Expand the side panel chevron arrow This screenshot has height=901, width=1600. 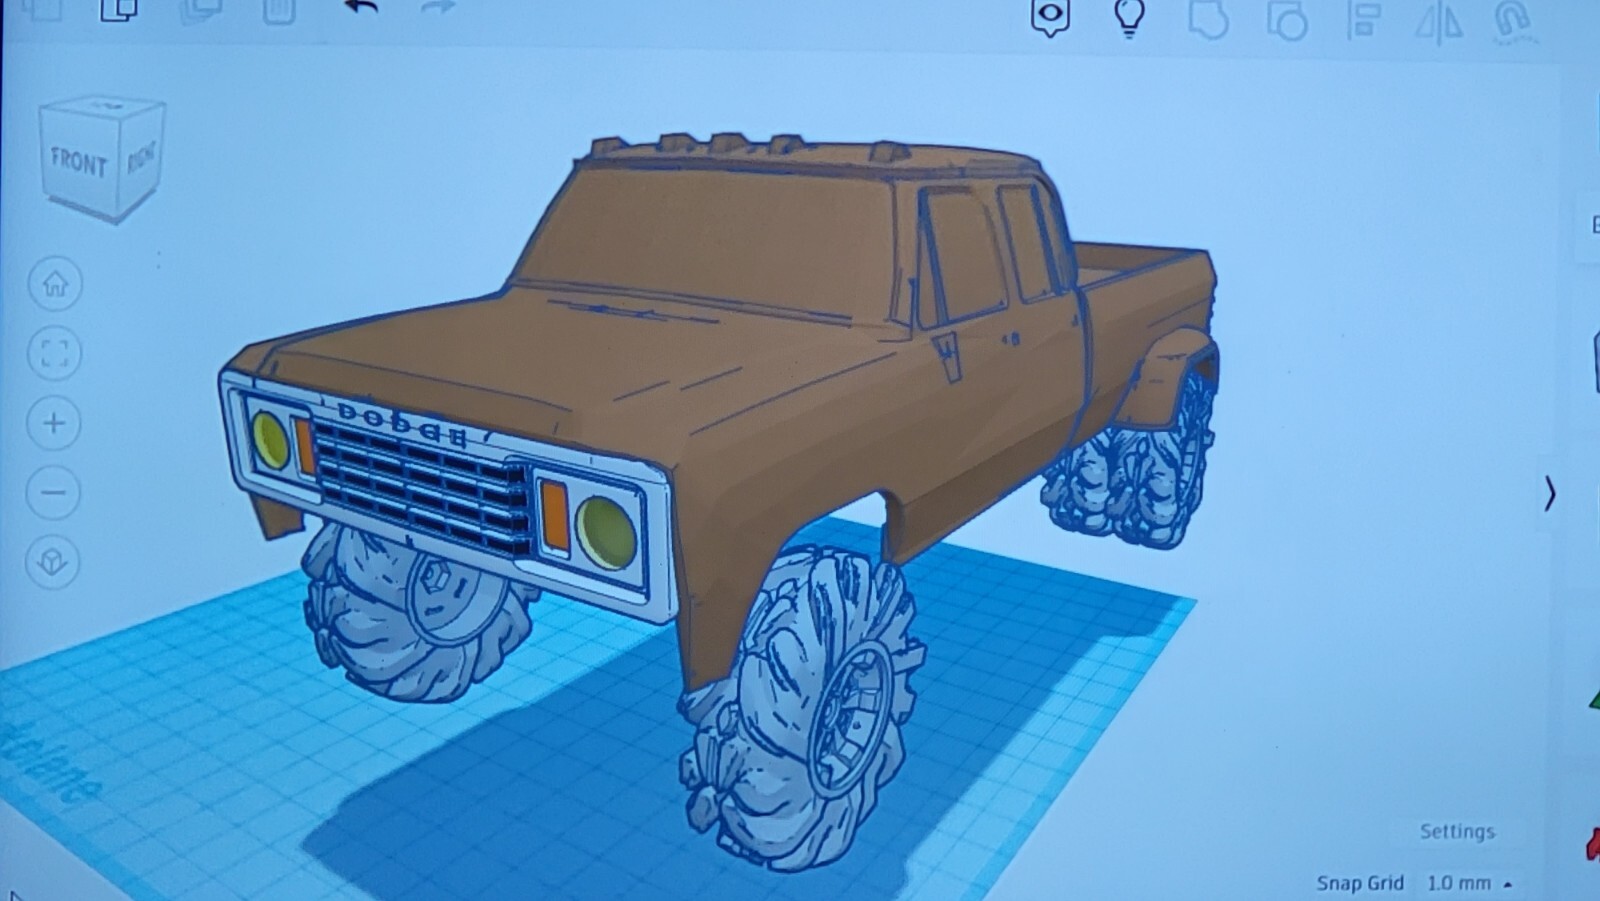1550,494
